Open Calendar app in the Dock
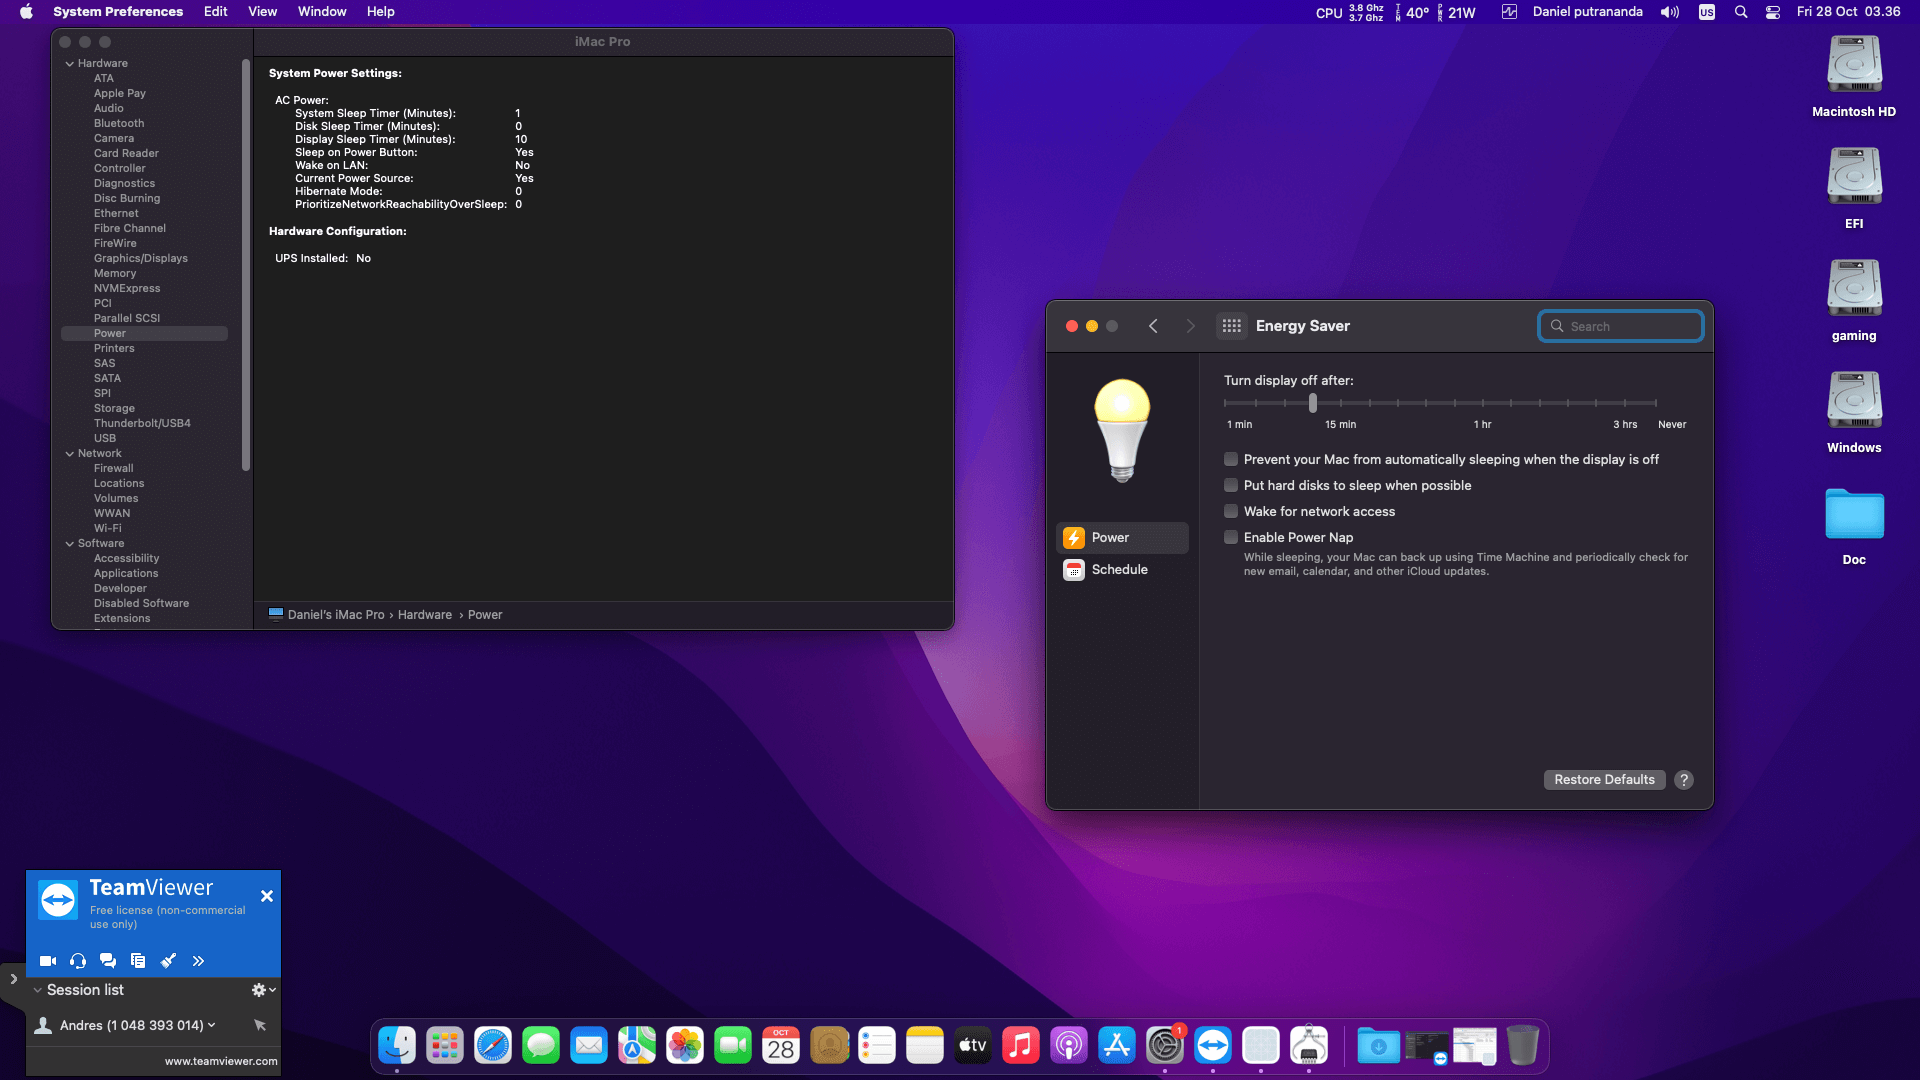Image resolution: width=1920 pixels, height=1080 pixels. 781,1046
